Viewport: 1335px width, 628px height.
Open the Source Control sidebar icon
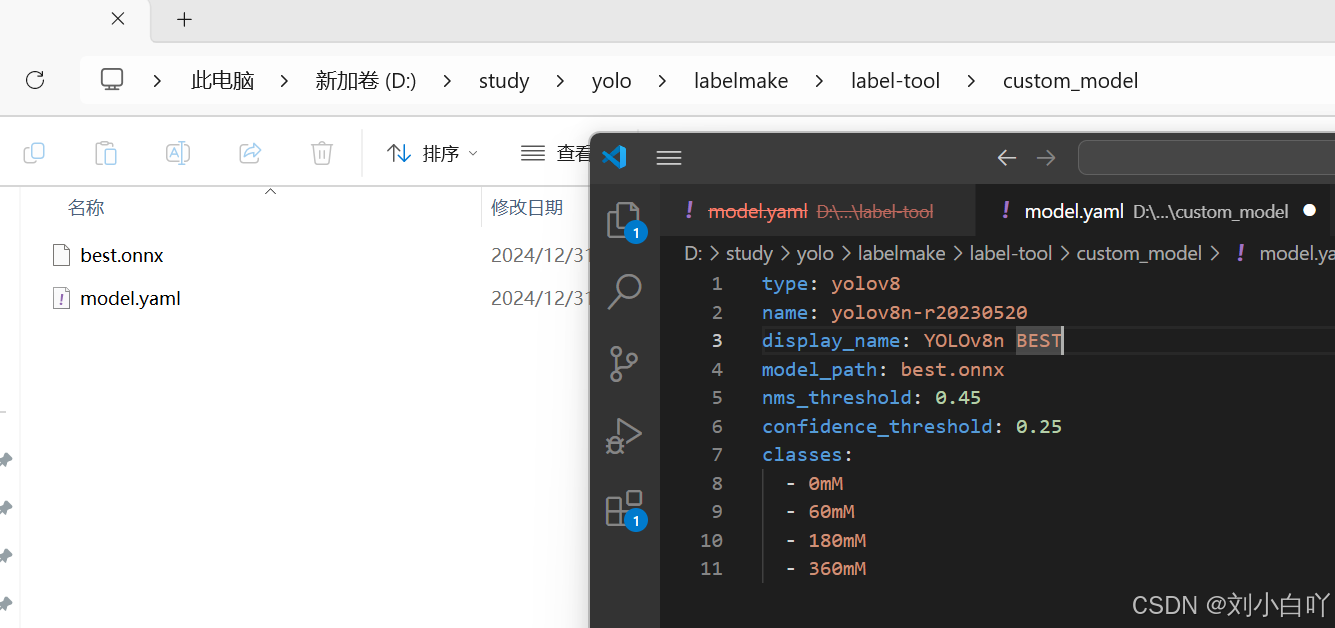tap(624, 364)
